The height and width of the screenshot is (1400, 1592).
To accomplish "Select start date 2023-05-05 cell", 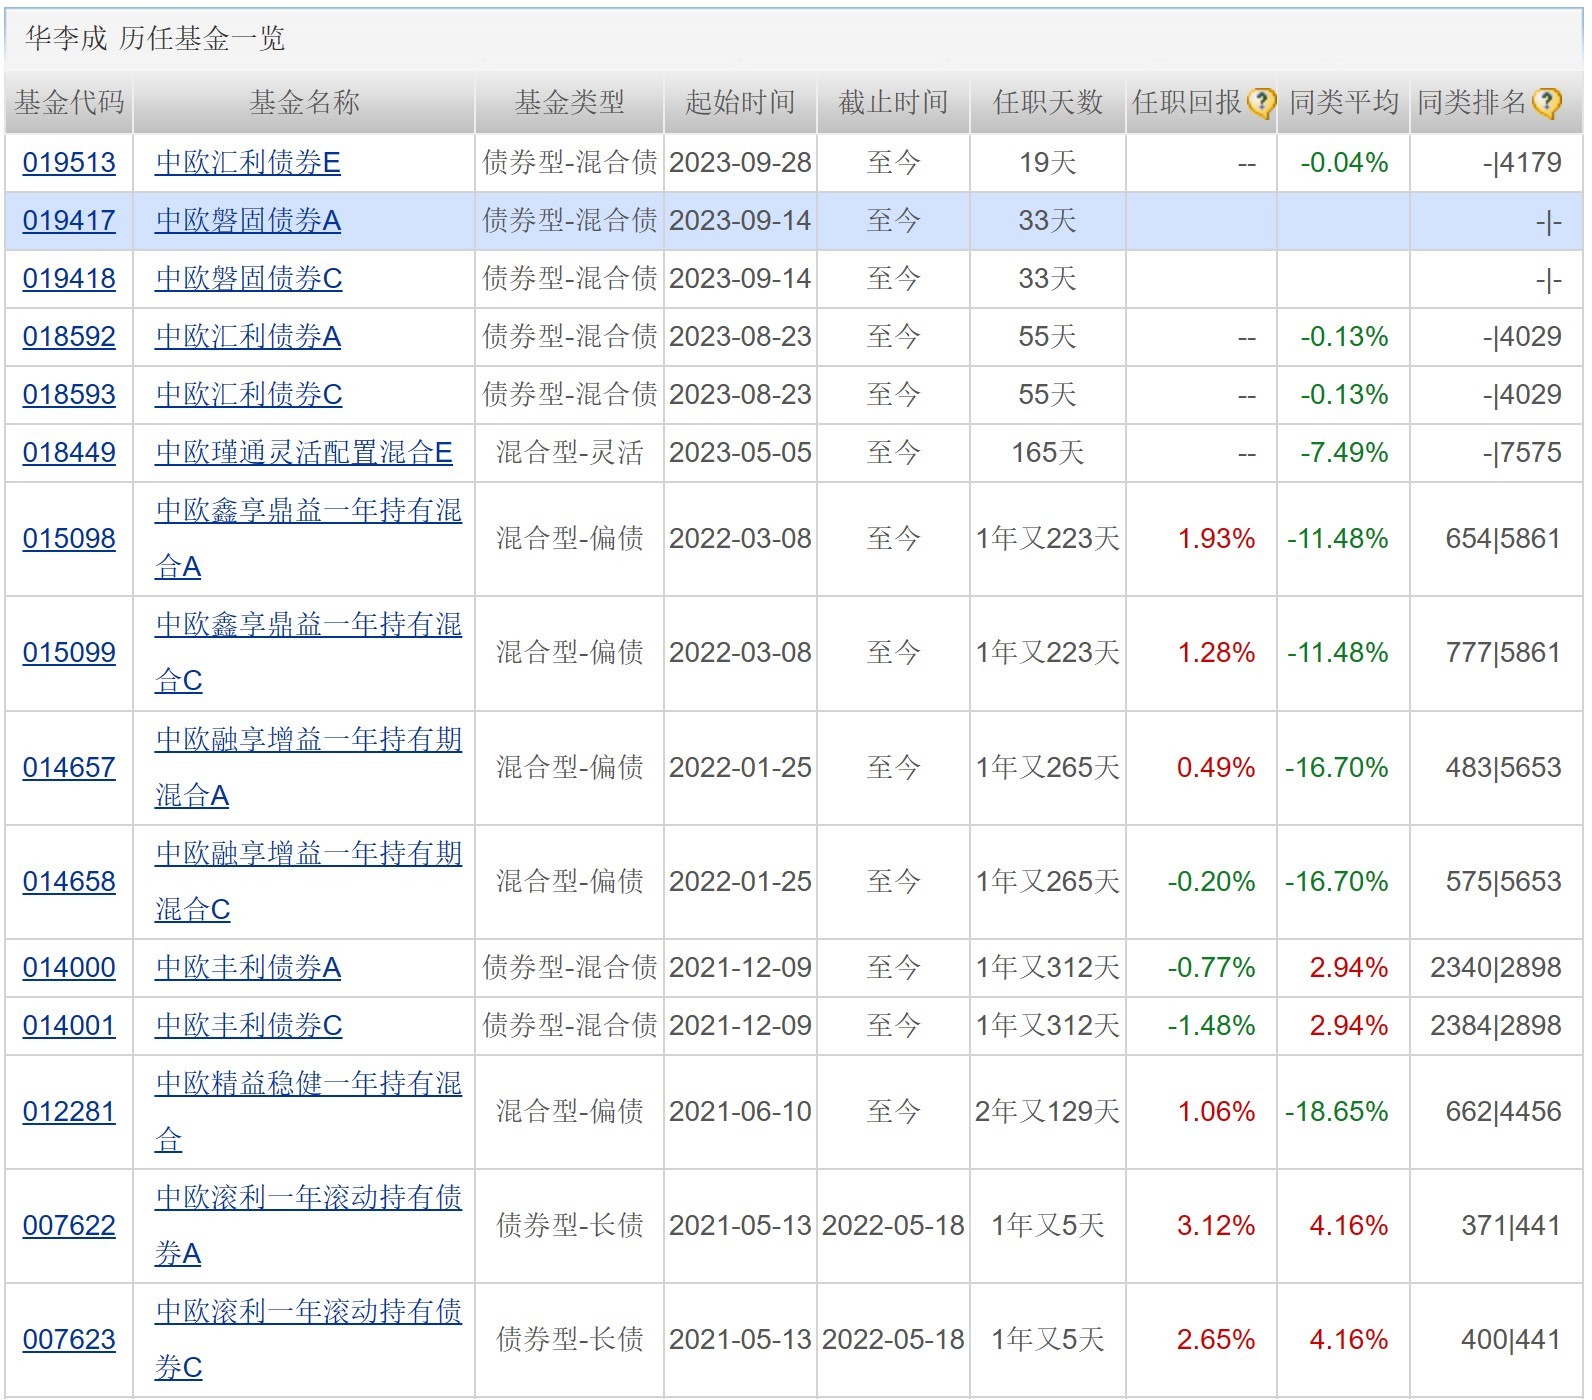I will pyautogui.click(x=740, y=453).
